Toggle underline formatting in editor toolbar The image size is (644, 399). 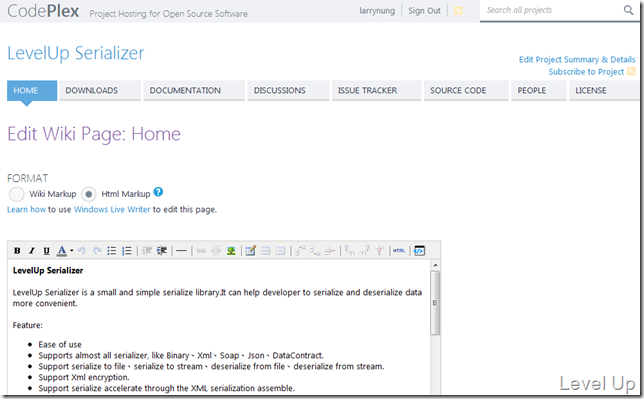click(46, 251)
